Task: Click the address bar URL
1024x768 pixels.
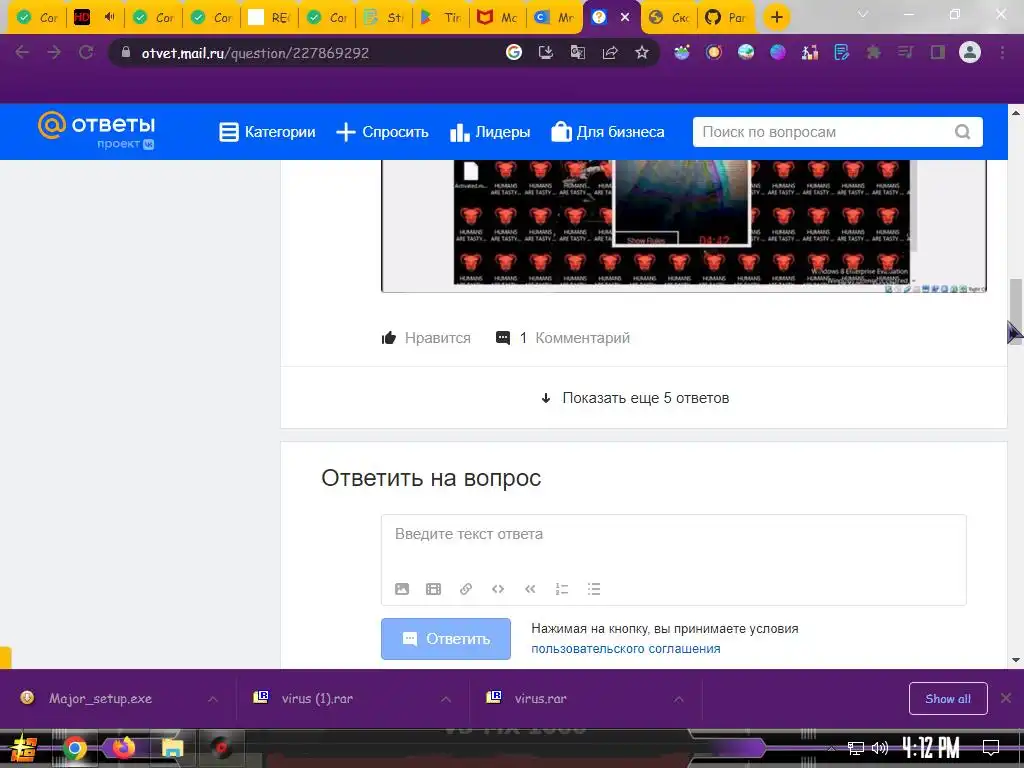Action: [255, 53]
